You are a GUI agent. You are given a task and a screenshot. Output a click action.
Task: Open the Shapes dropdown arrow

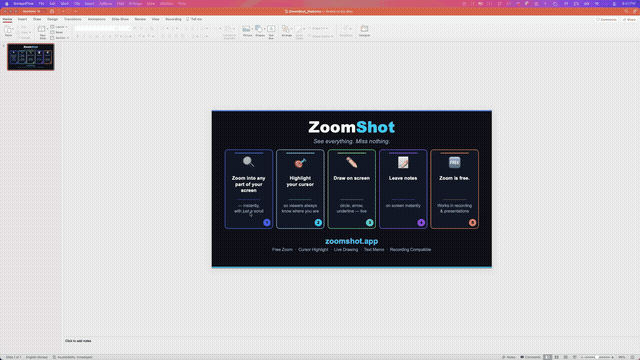265,29
